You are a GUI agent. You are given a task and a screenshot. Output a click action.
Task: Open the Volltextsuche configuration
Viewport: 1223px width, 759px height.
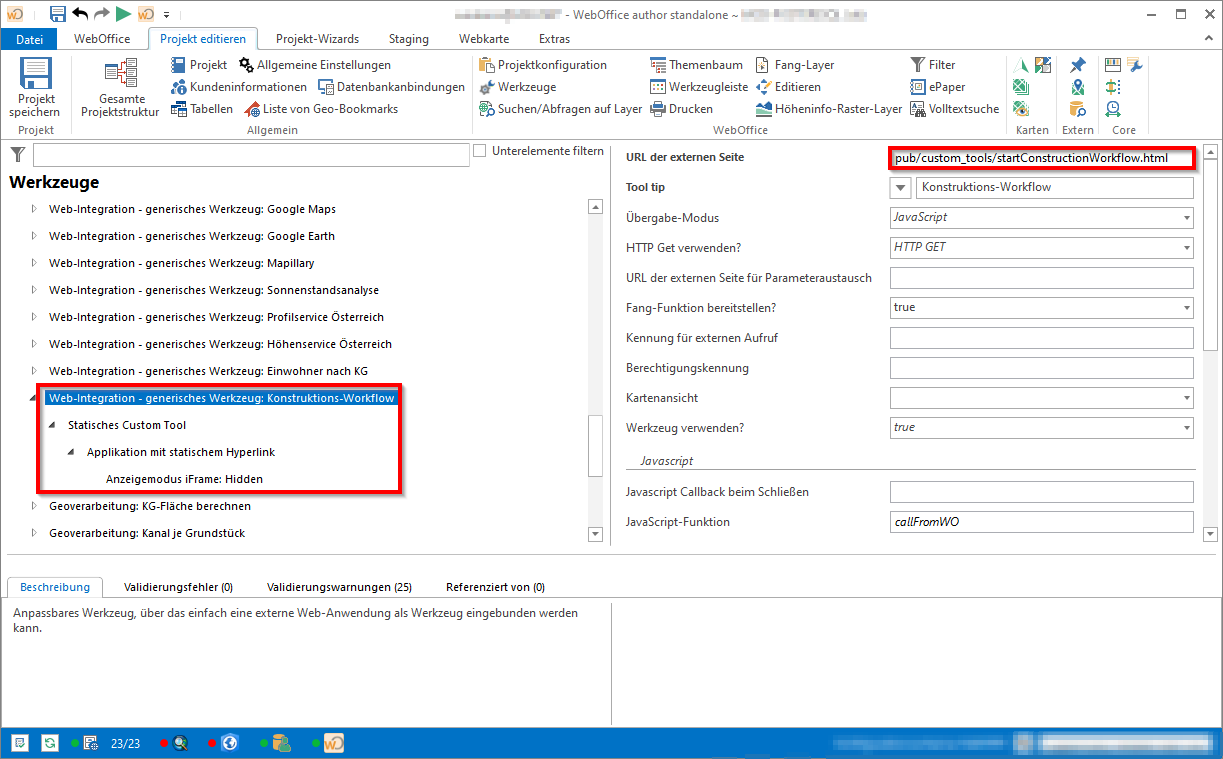[916, 108]
